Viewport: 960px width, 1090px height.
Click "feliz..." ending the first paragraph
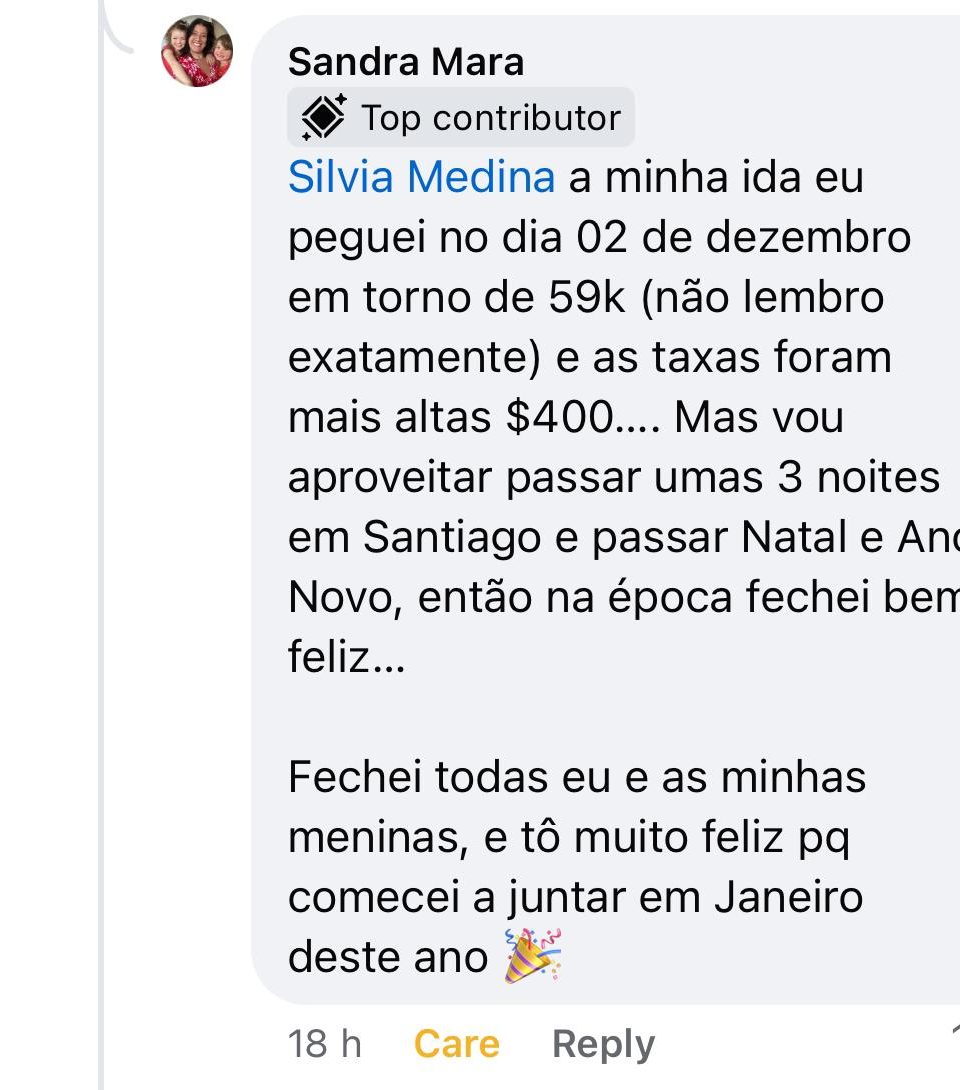346,657
